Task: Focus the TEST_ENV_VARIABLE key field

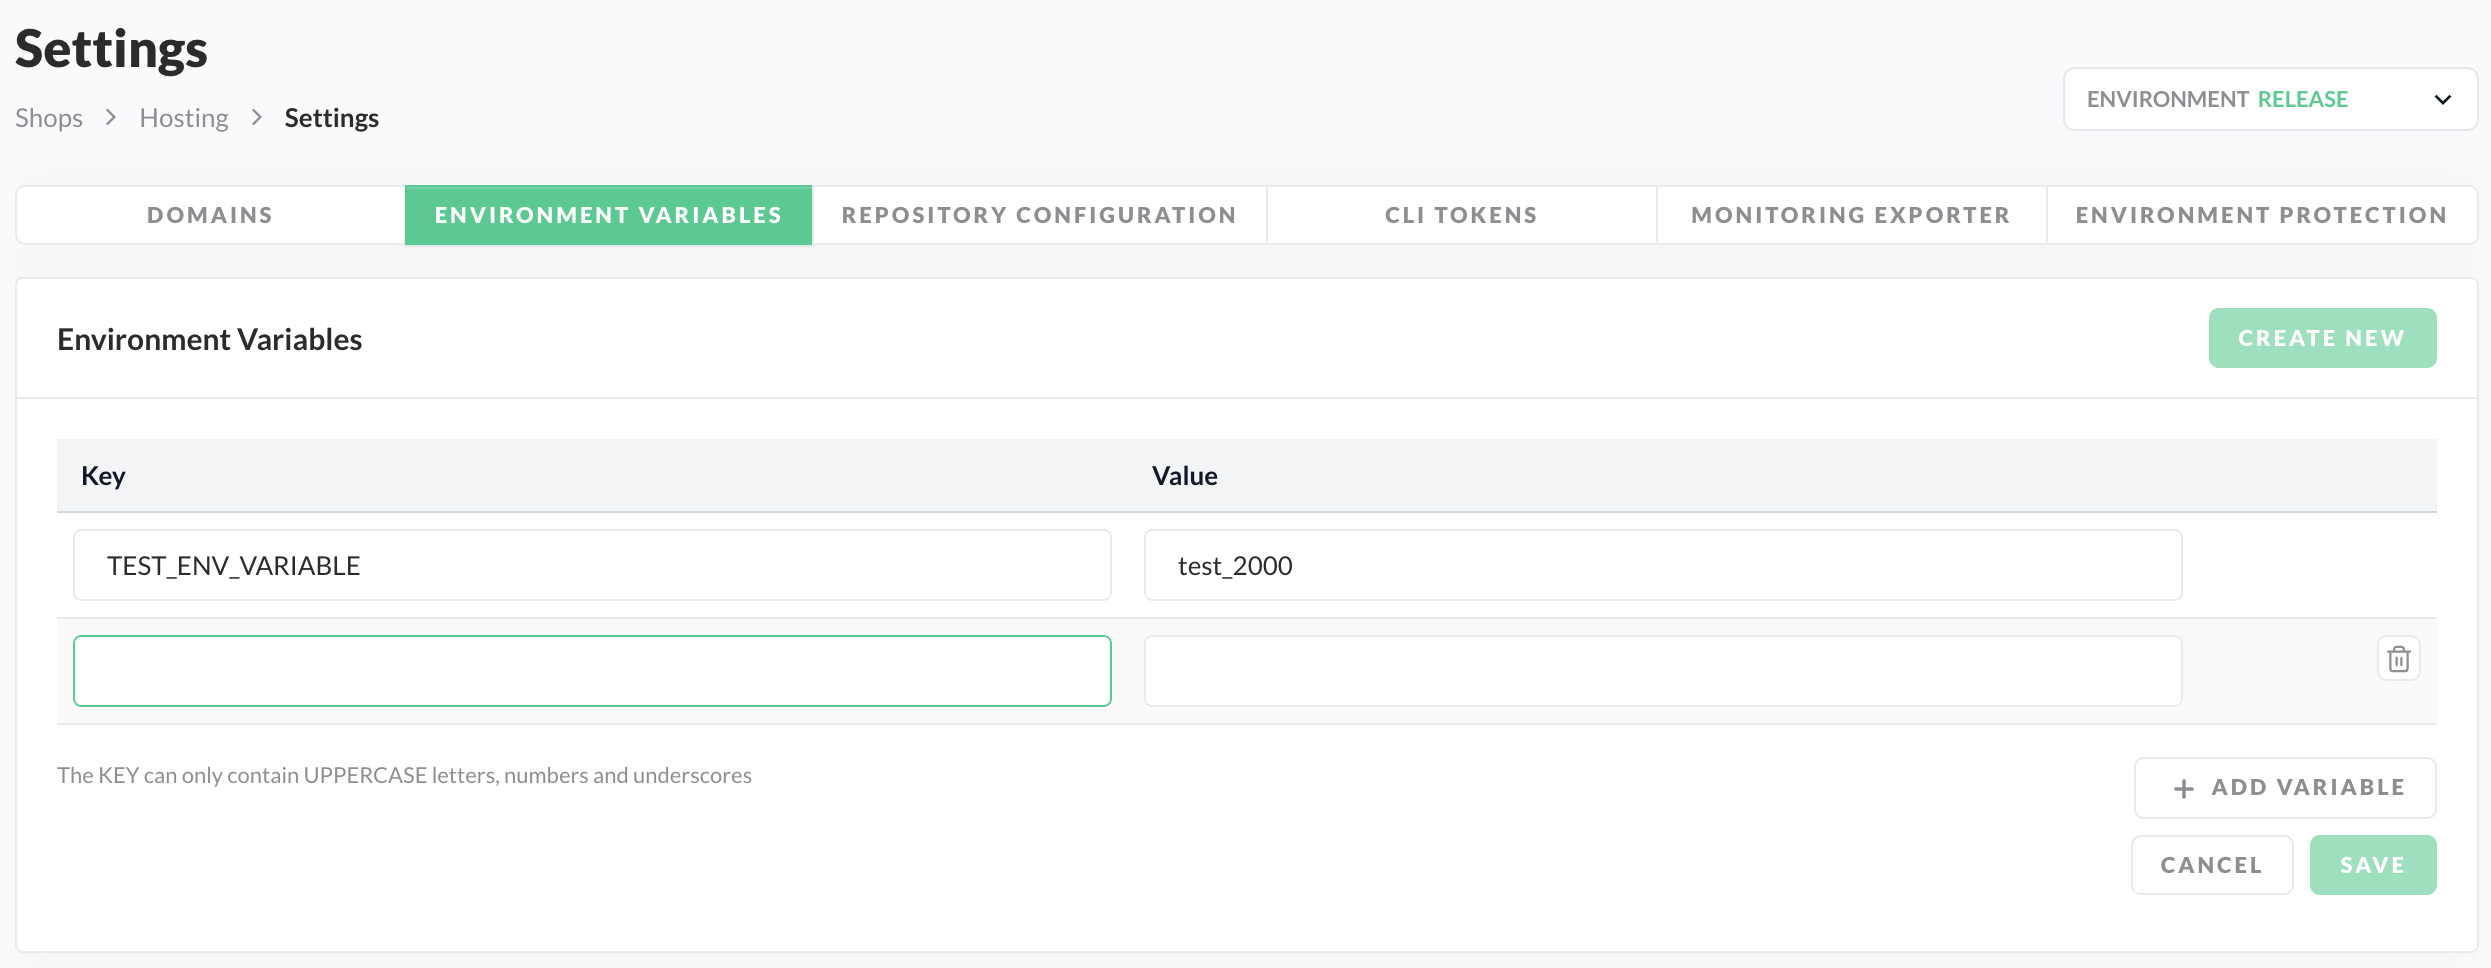Action: point(592,566)
